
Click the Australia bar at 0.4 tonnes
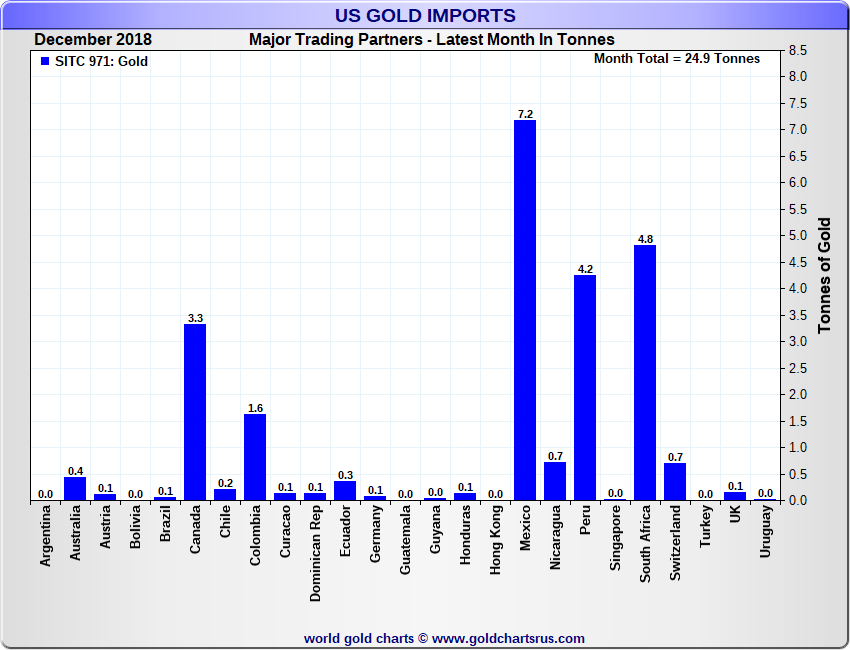(x=75, y=489)
